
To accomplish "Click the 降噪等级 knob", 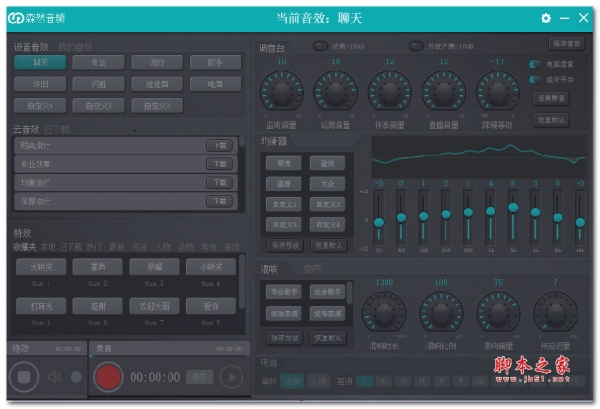I will click(x=497, y=92).
